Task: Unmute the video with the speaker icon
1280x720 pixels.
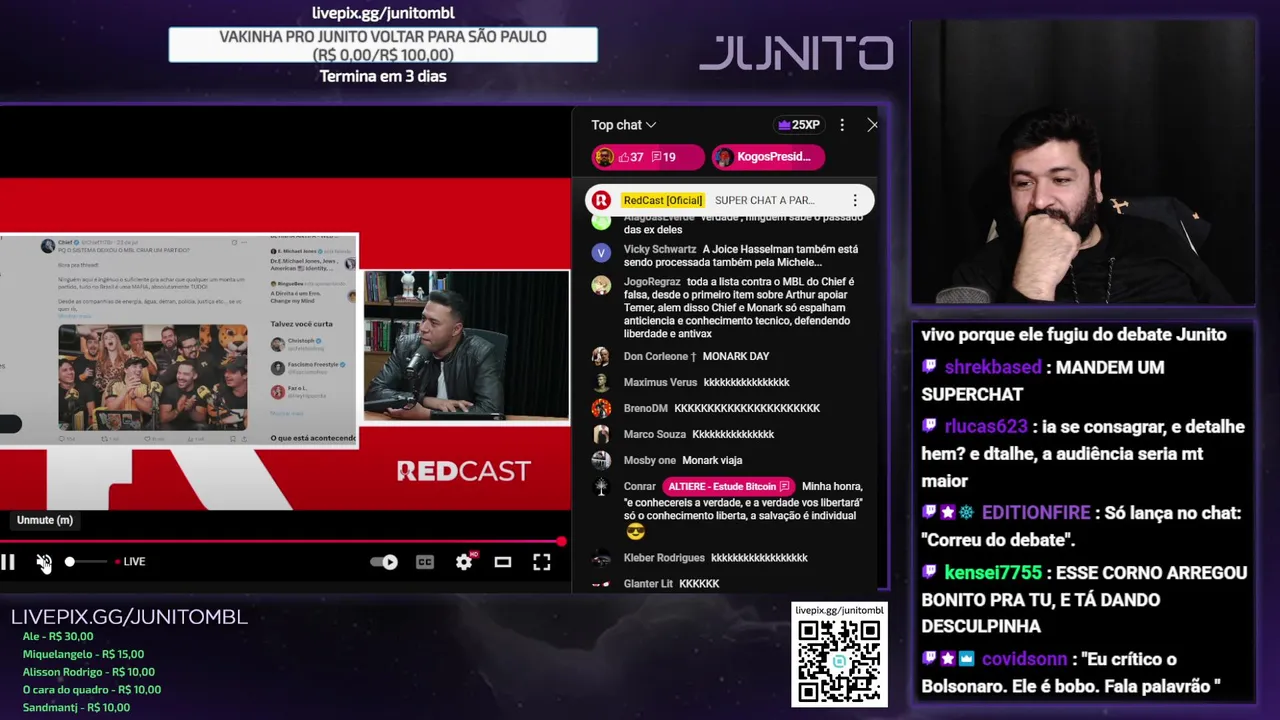Action: click(44, 562)
